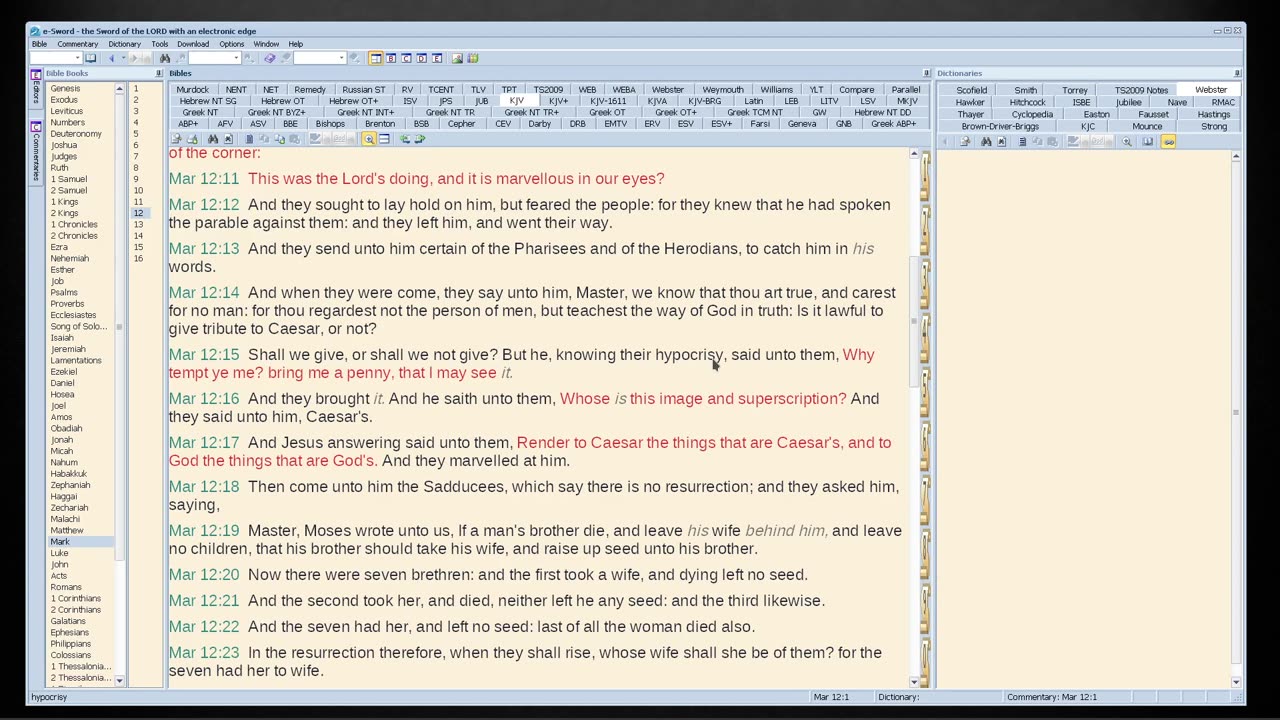Select the Strong dictionary tab
Screen dimensions: 1280x720
tap(1213, 127)
